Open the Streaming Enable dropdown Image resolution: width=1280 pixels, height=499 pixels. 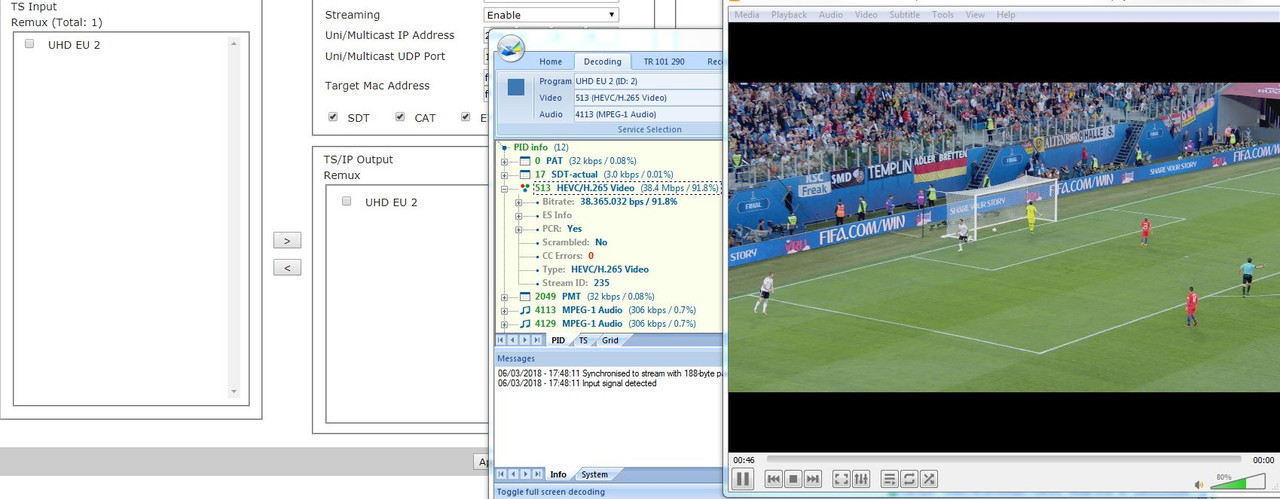(x=551, y=15)
